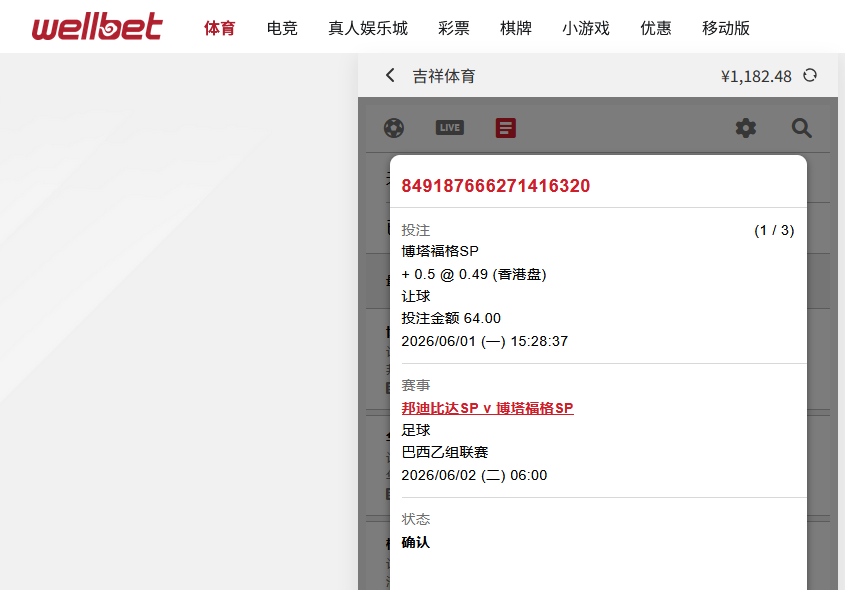Click the 博塔福格SP selection text

[x=440, y=251]
